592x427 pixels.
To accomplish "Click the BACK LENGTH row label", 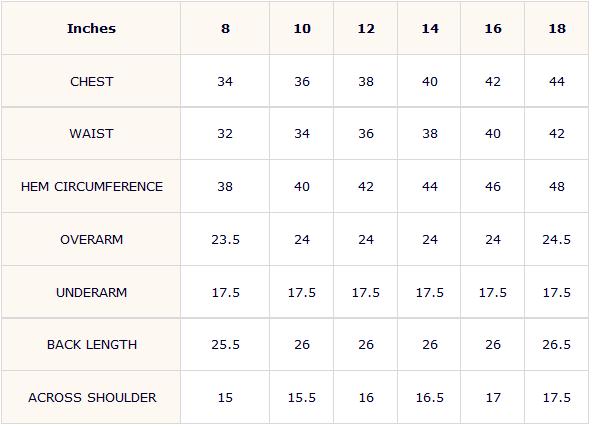I will point(92,345).
